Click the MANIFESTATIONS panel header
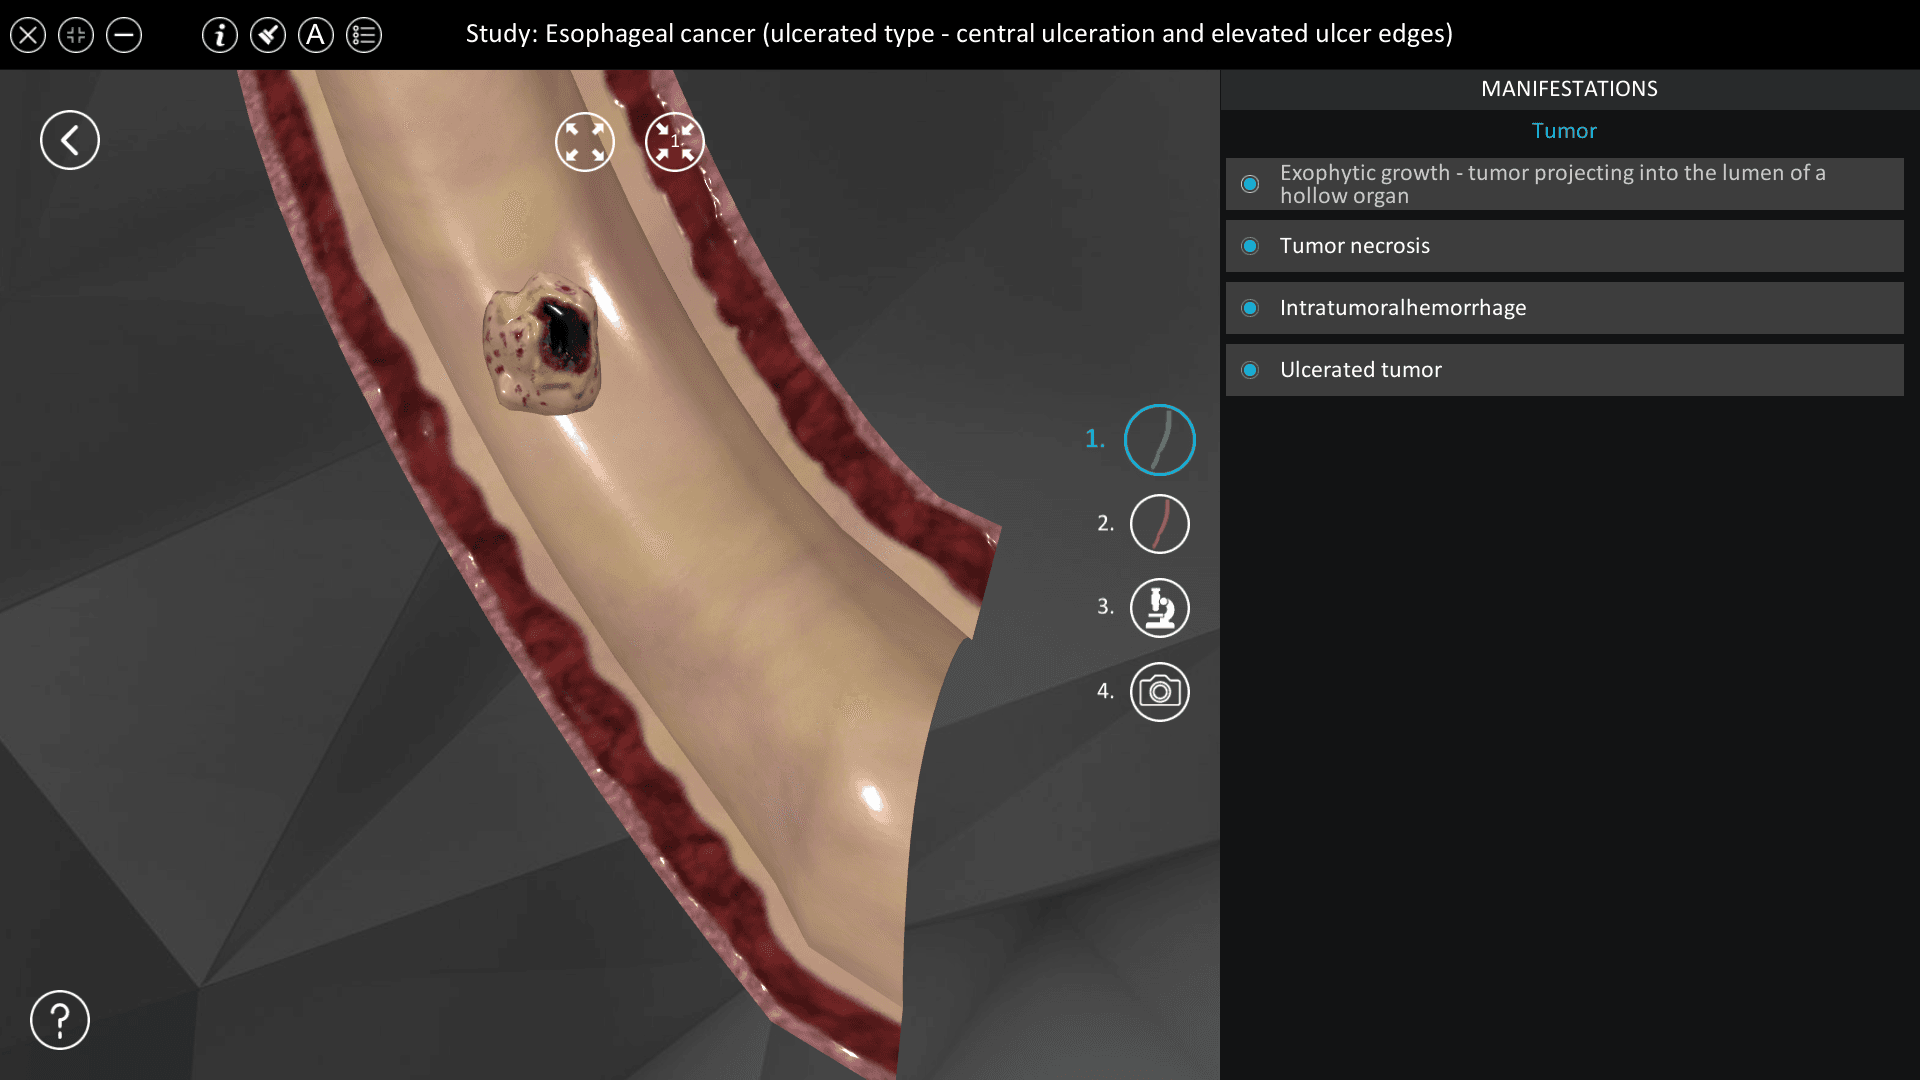 click(1569, 89)
